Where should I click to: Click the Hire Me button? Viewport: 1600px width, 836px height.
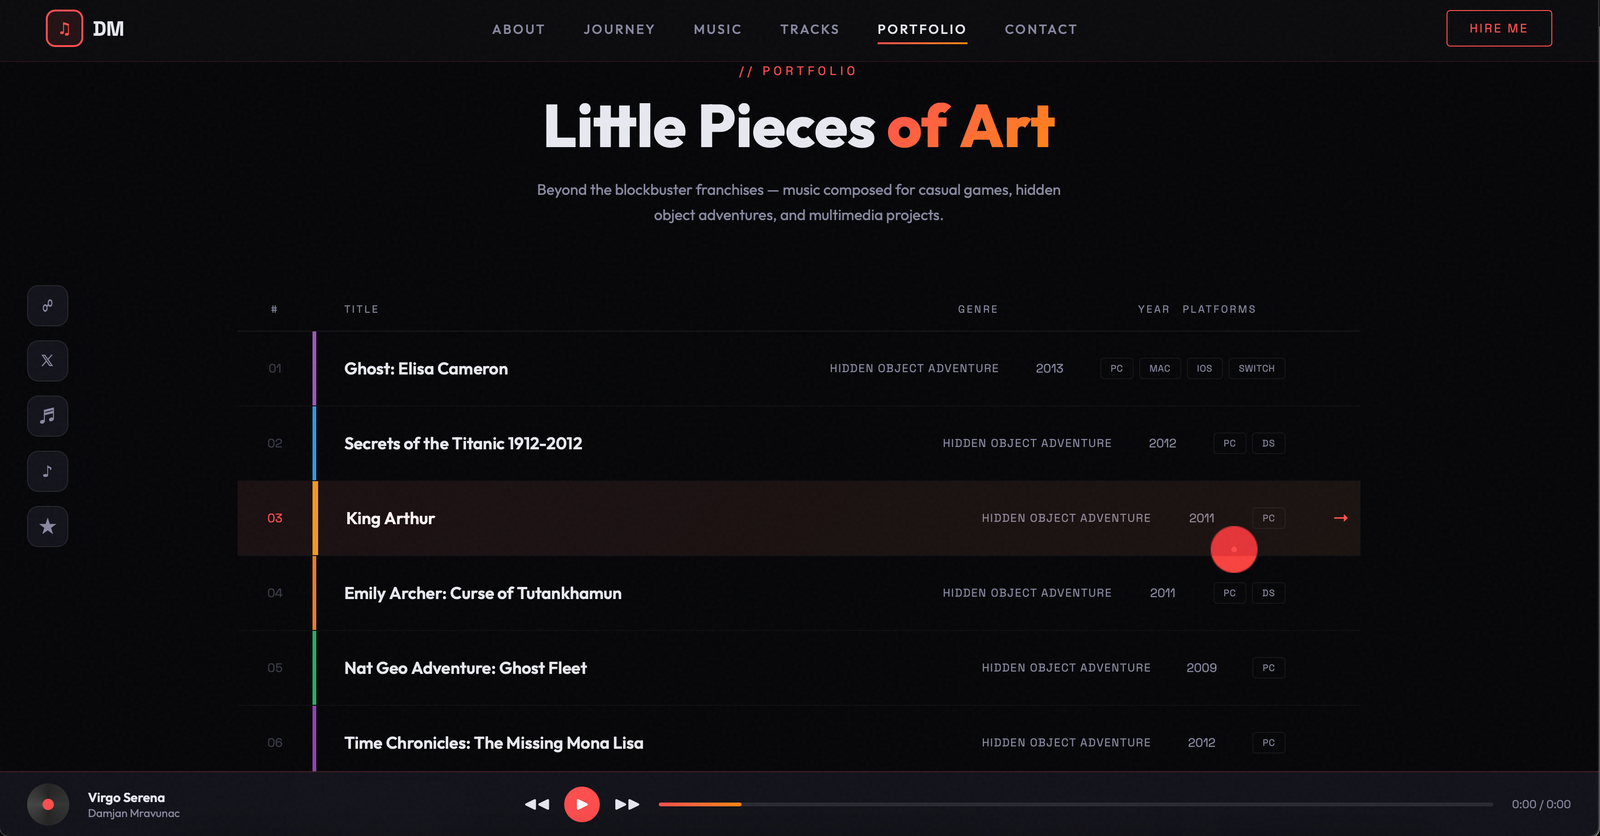pyautogui.click(x=1498, y=29)
